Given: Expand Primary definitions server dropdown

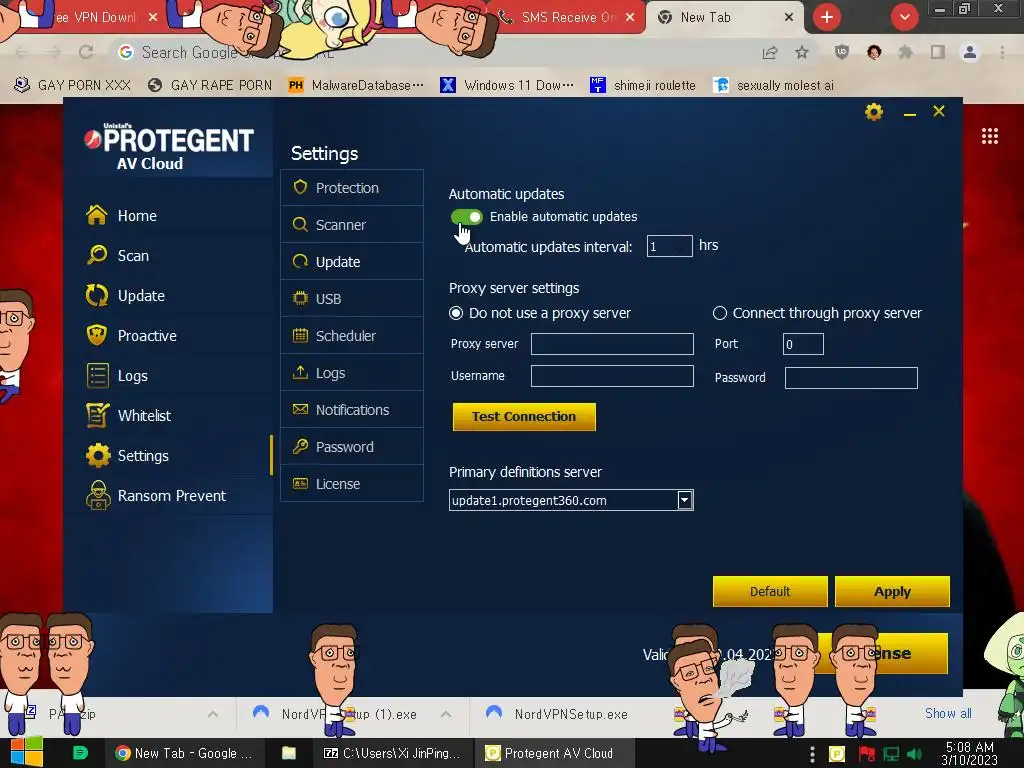Looking at the screenshot, I should coord(684,500).
